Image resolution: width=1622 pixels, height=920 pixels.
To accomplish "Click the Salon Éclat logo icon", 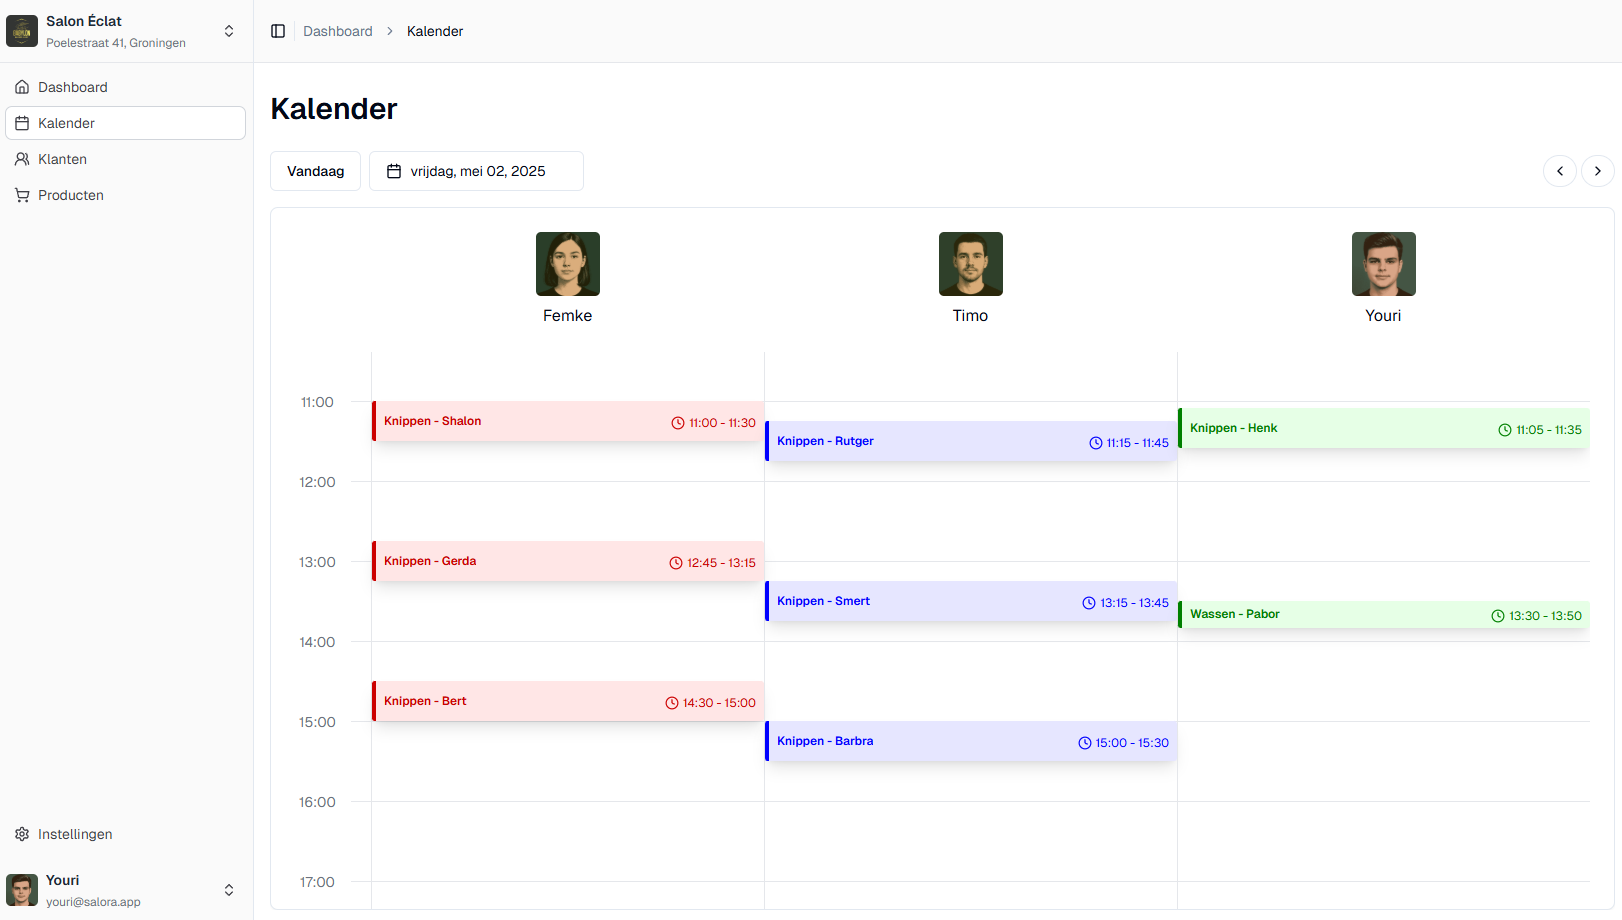I will (x=22, y=31).
